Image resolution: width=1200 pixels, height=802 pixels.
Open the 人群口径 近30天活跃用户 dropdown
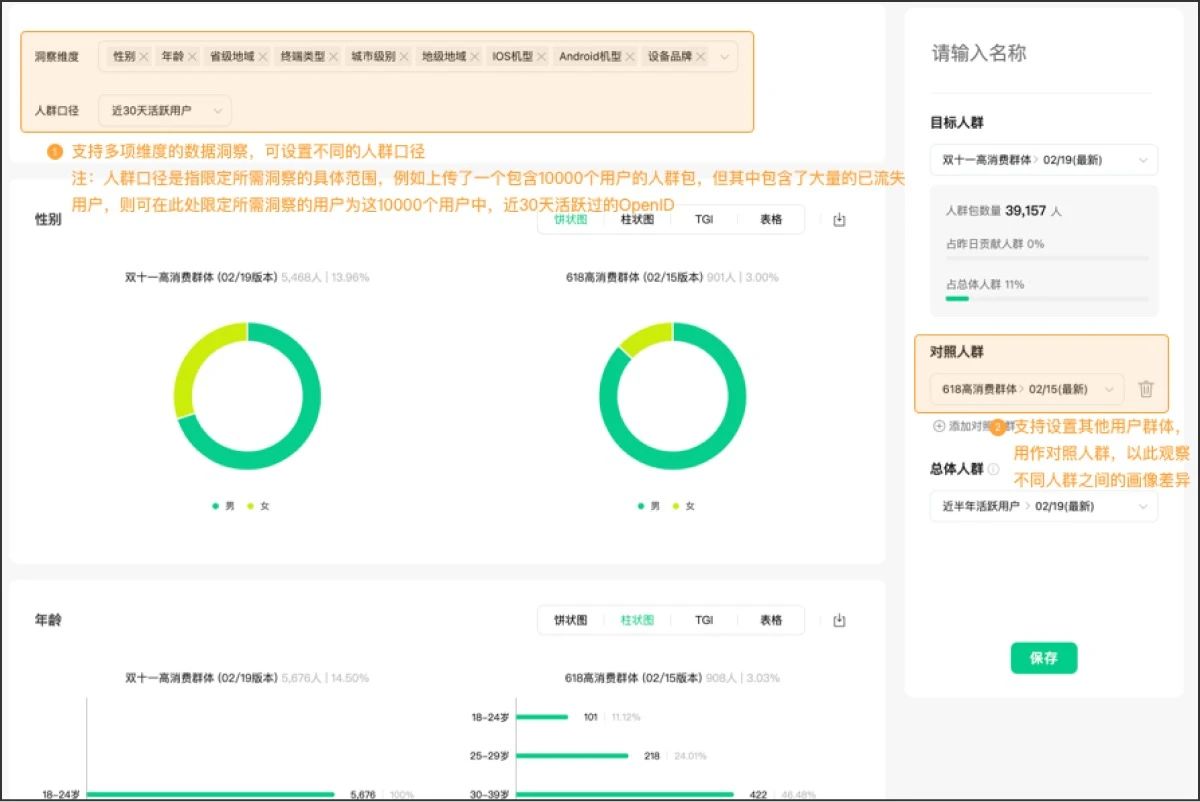point(165,110)
